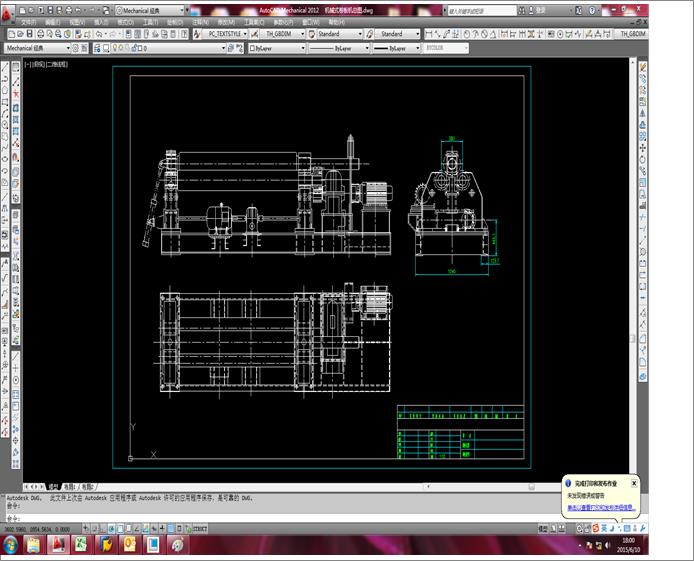Click the Help question mark icon

[592, 10]
